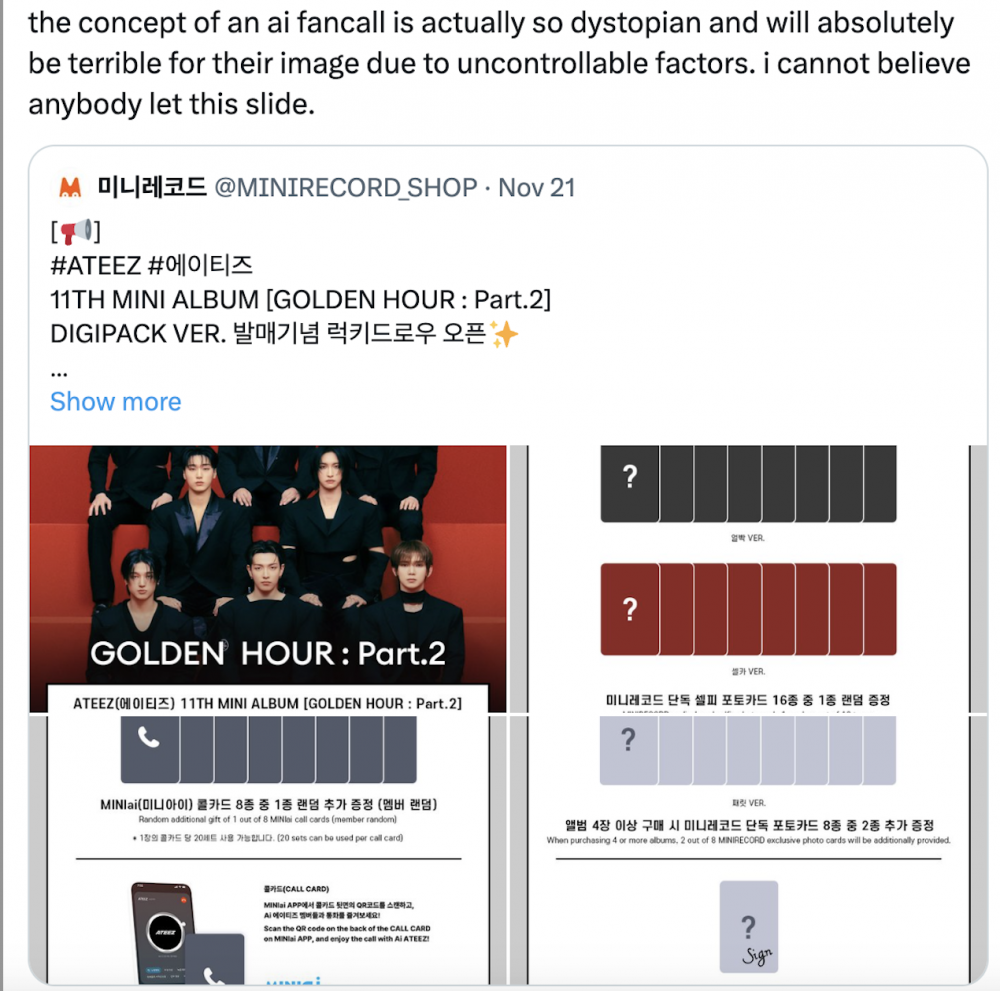
Task: Click the Sign card question mark
Action: (x=749, y=927)
